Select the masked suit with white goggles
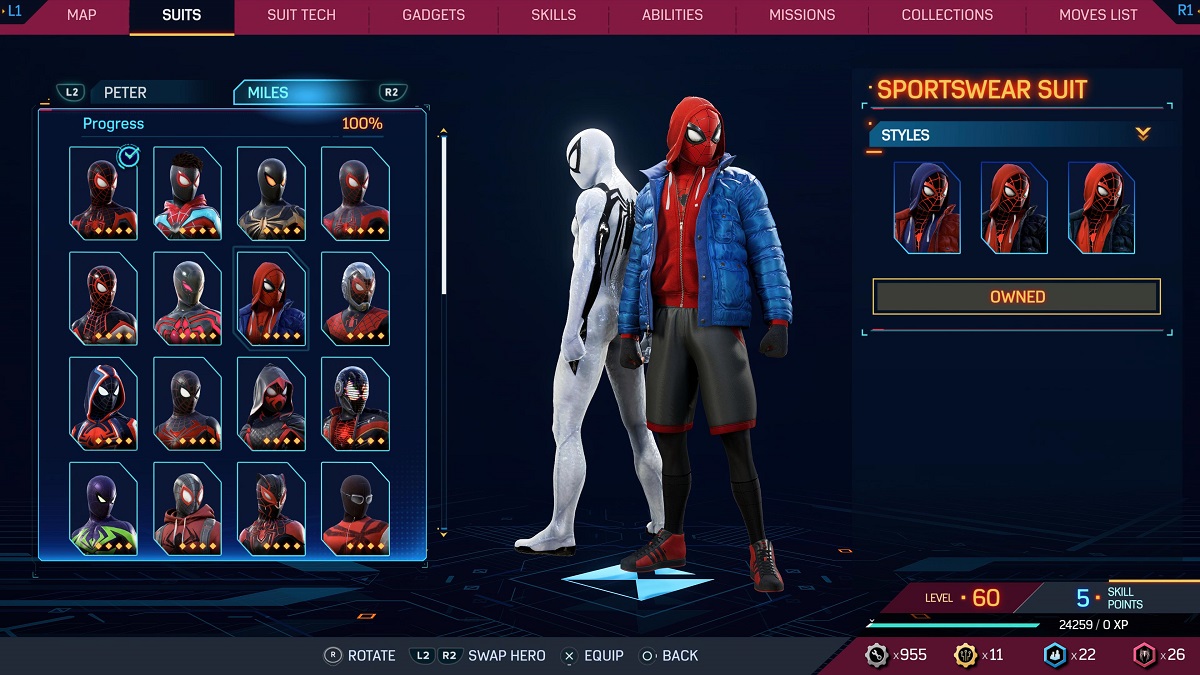The height and width of the screenshot is (675, 1200). 355,509
